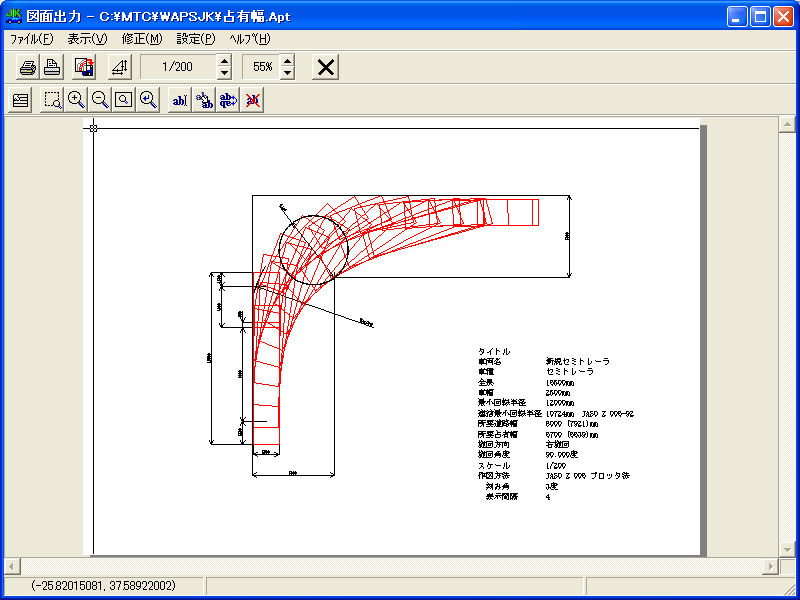Click the print icon in the toolbar
This screenshot has height=600, width=800.
(x=28, y=68)
